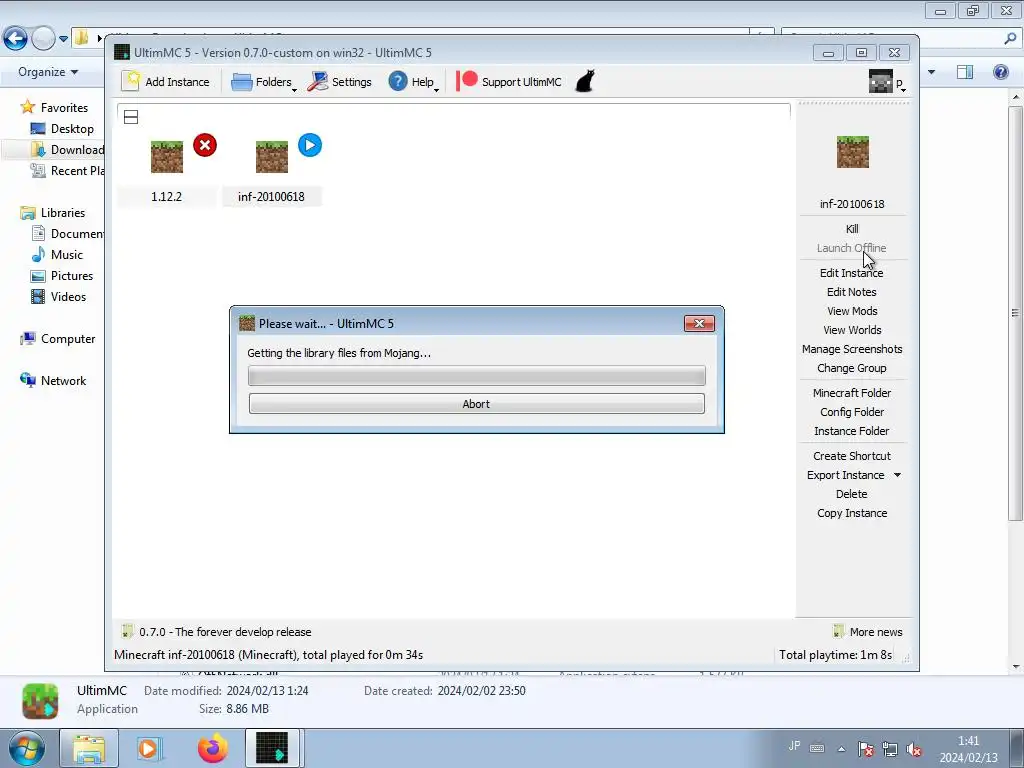The height and width of the screenshot is (768, 1024).
Task: Open Windows Media Player from taskbar
Action: click(x=149, y=748)
